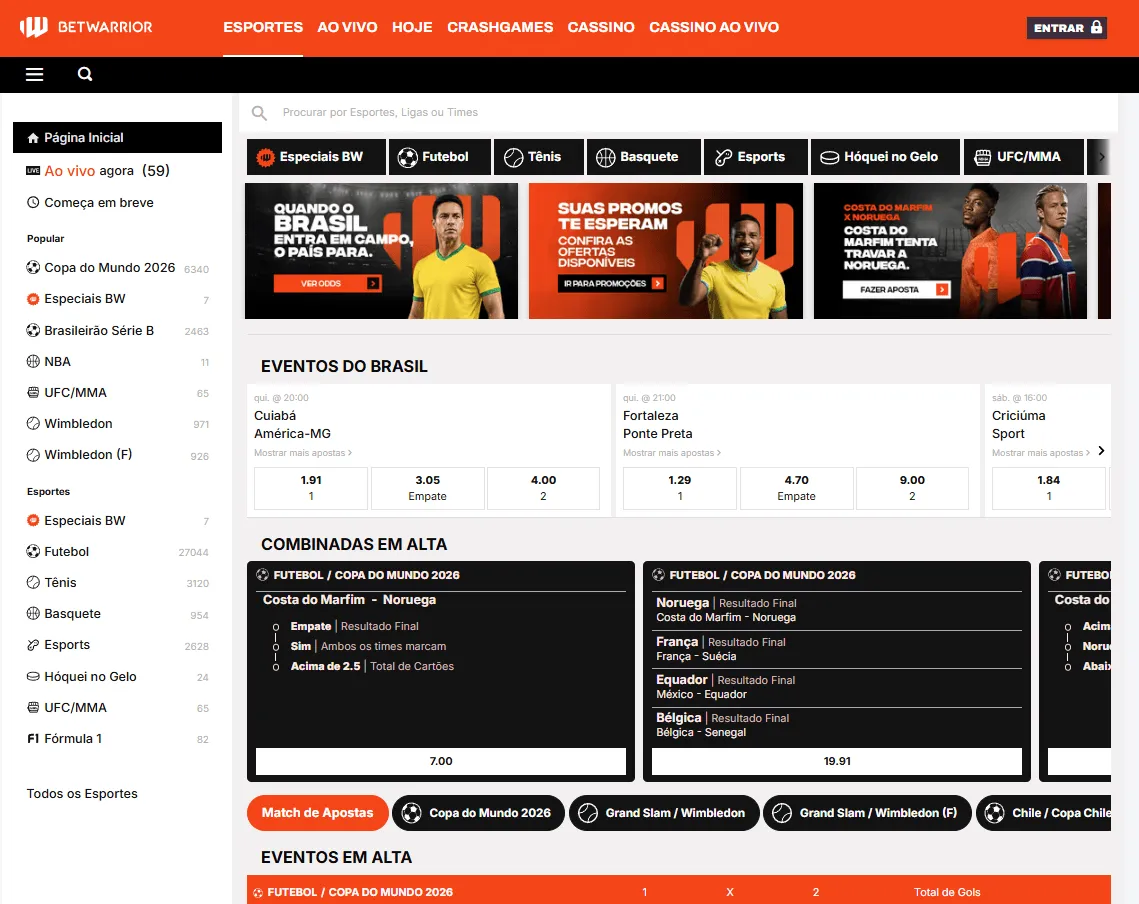1139x904 pixels.
Task: Open the promotions banner with cheering player
Action: pyautogui.click(x=665, y=251)
